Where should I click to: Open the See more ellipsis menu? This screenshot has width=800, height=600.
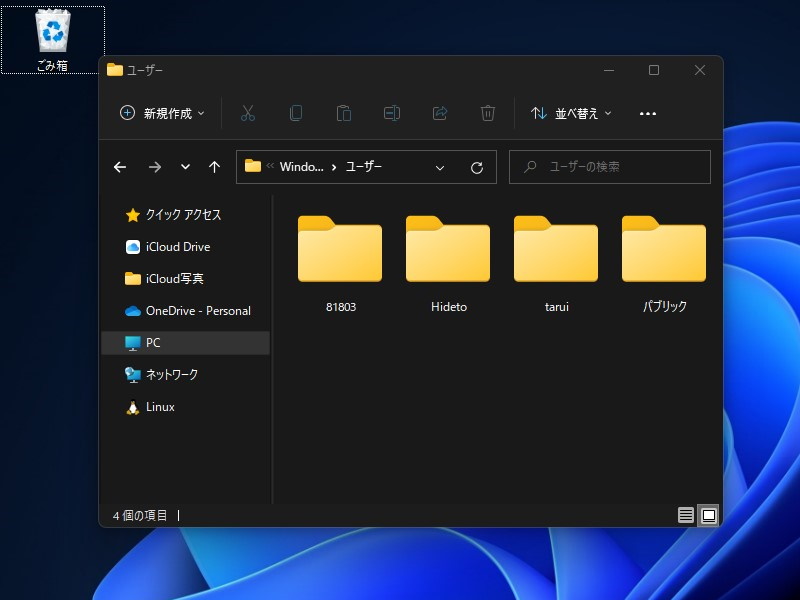pyautogui.click(x=647, y=113)
